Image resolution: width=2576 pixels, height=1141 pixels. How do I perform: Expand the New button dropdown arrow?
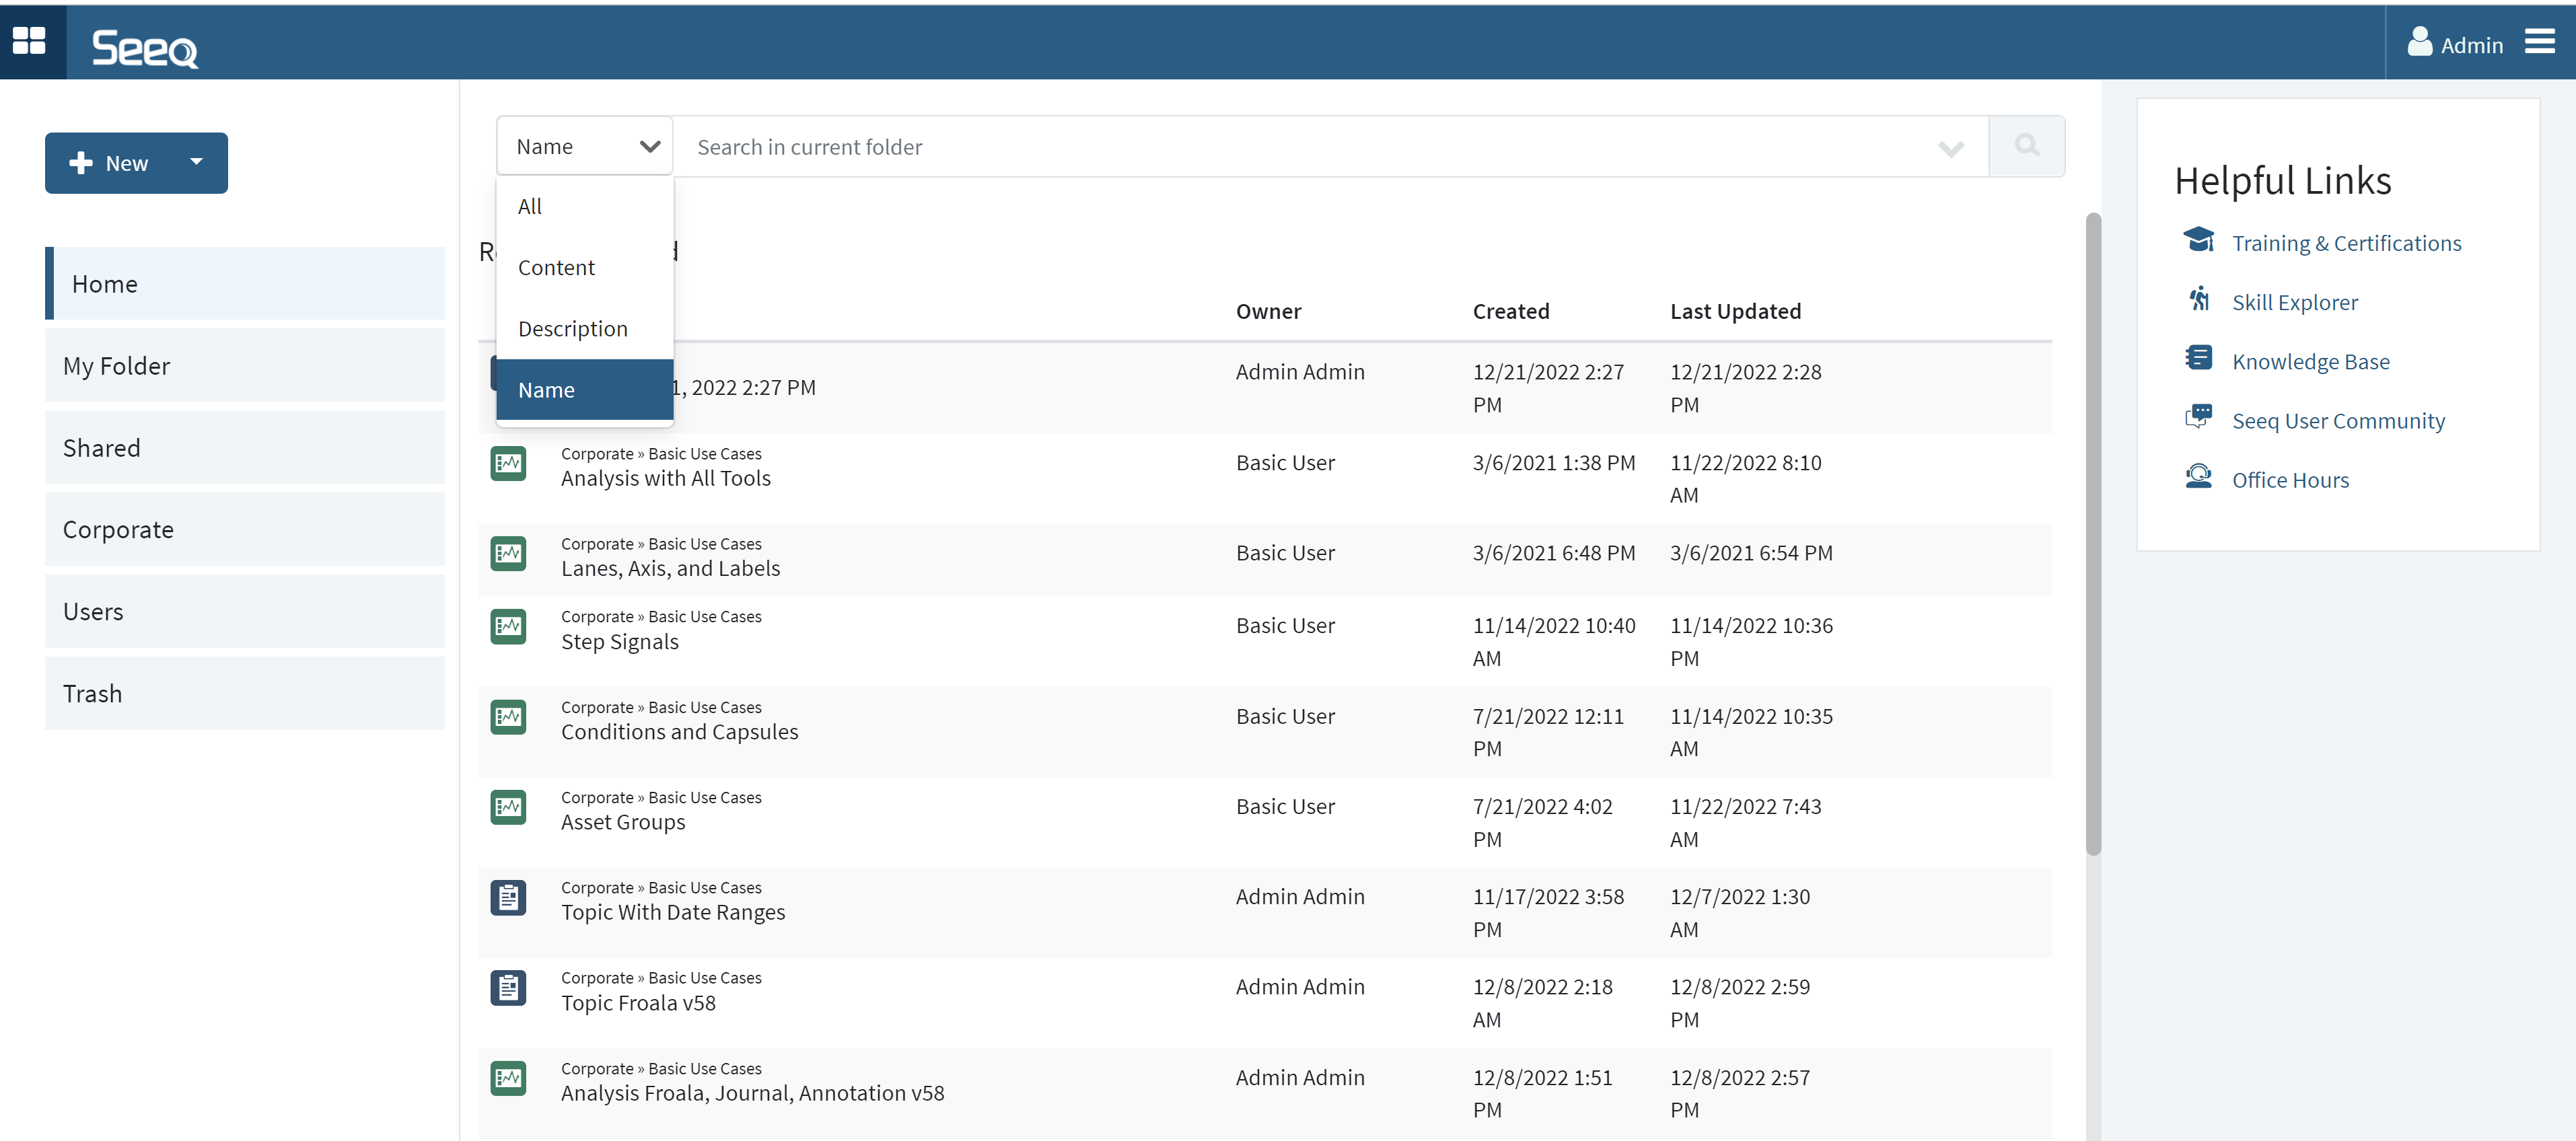[196, 162]
